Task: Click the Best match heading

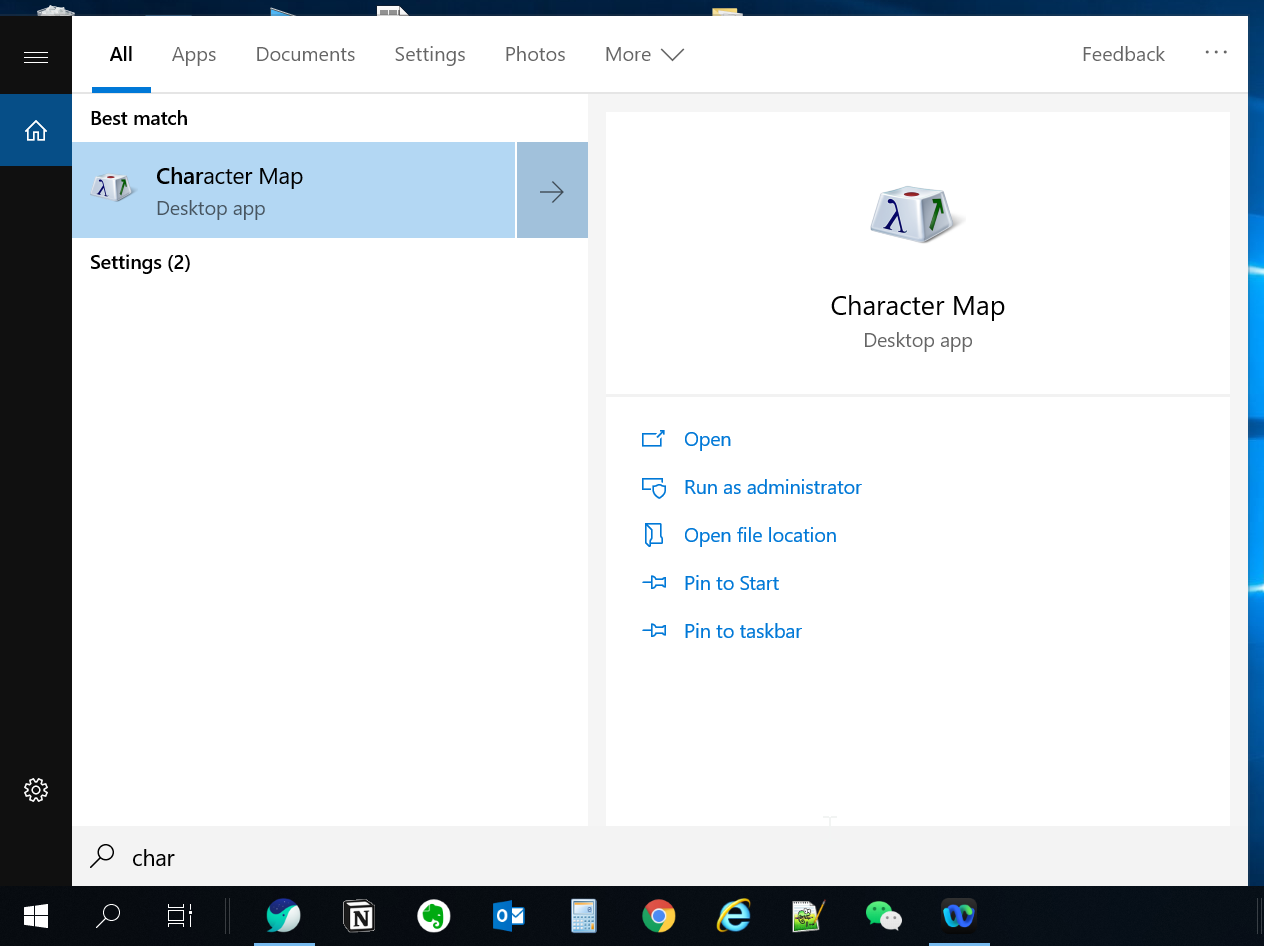Action: (139, 118)
